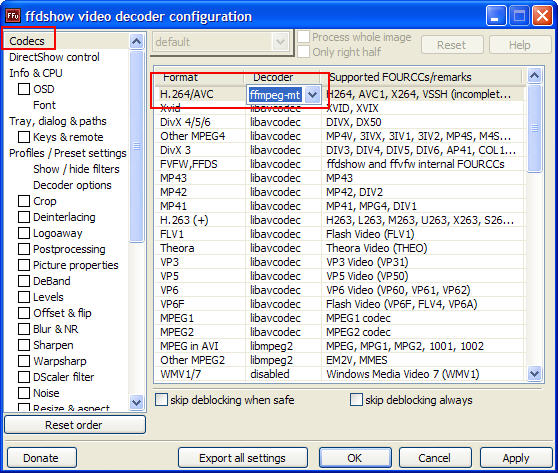The width and height of the screenshot is (558, 473).
Task: Select the VP3 format row
Action: (340, 262)
